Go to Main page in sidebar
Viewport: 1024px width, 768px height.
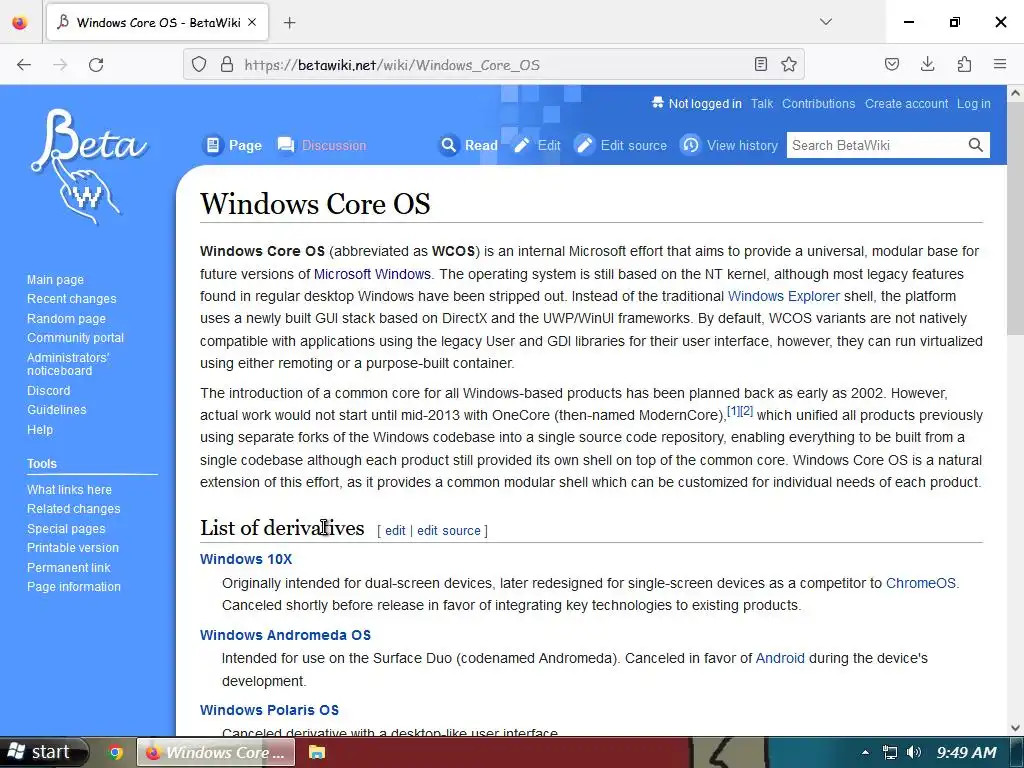tap(56, 280)
